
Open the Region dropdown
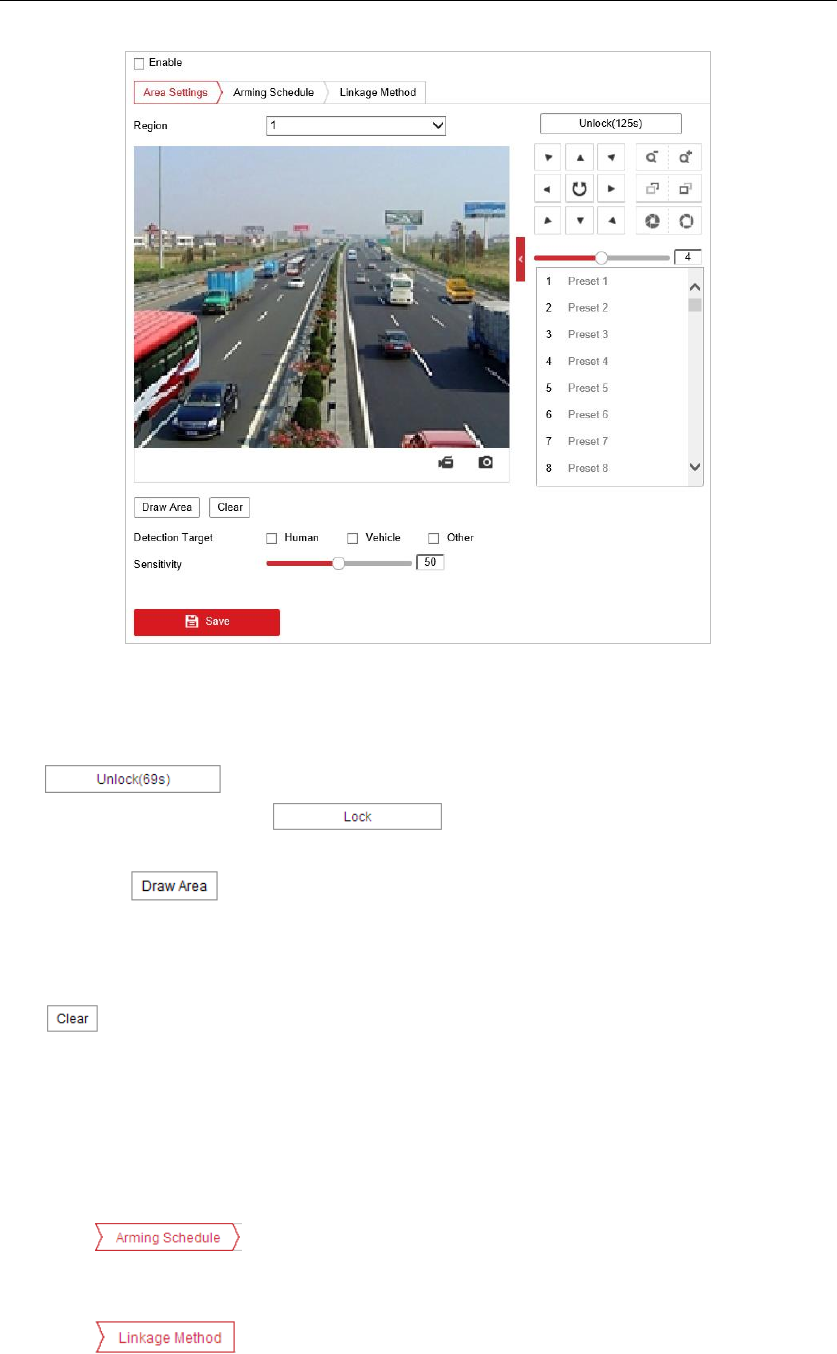pyautogui.click(x=356, y=126)
